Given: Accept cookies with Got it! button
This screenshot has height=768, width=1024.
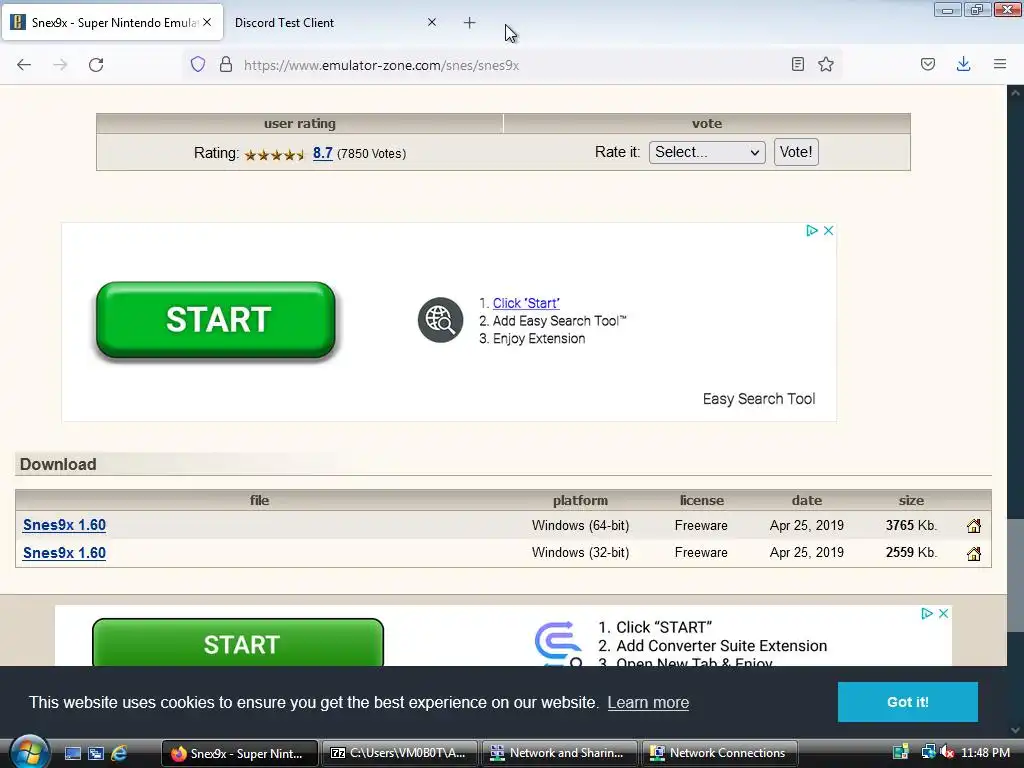Looking at the screenshot, I should [908, 702].
